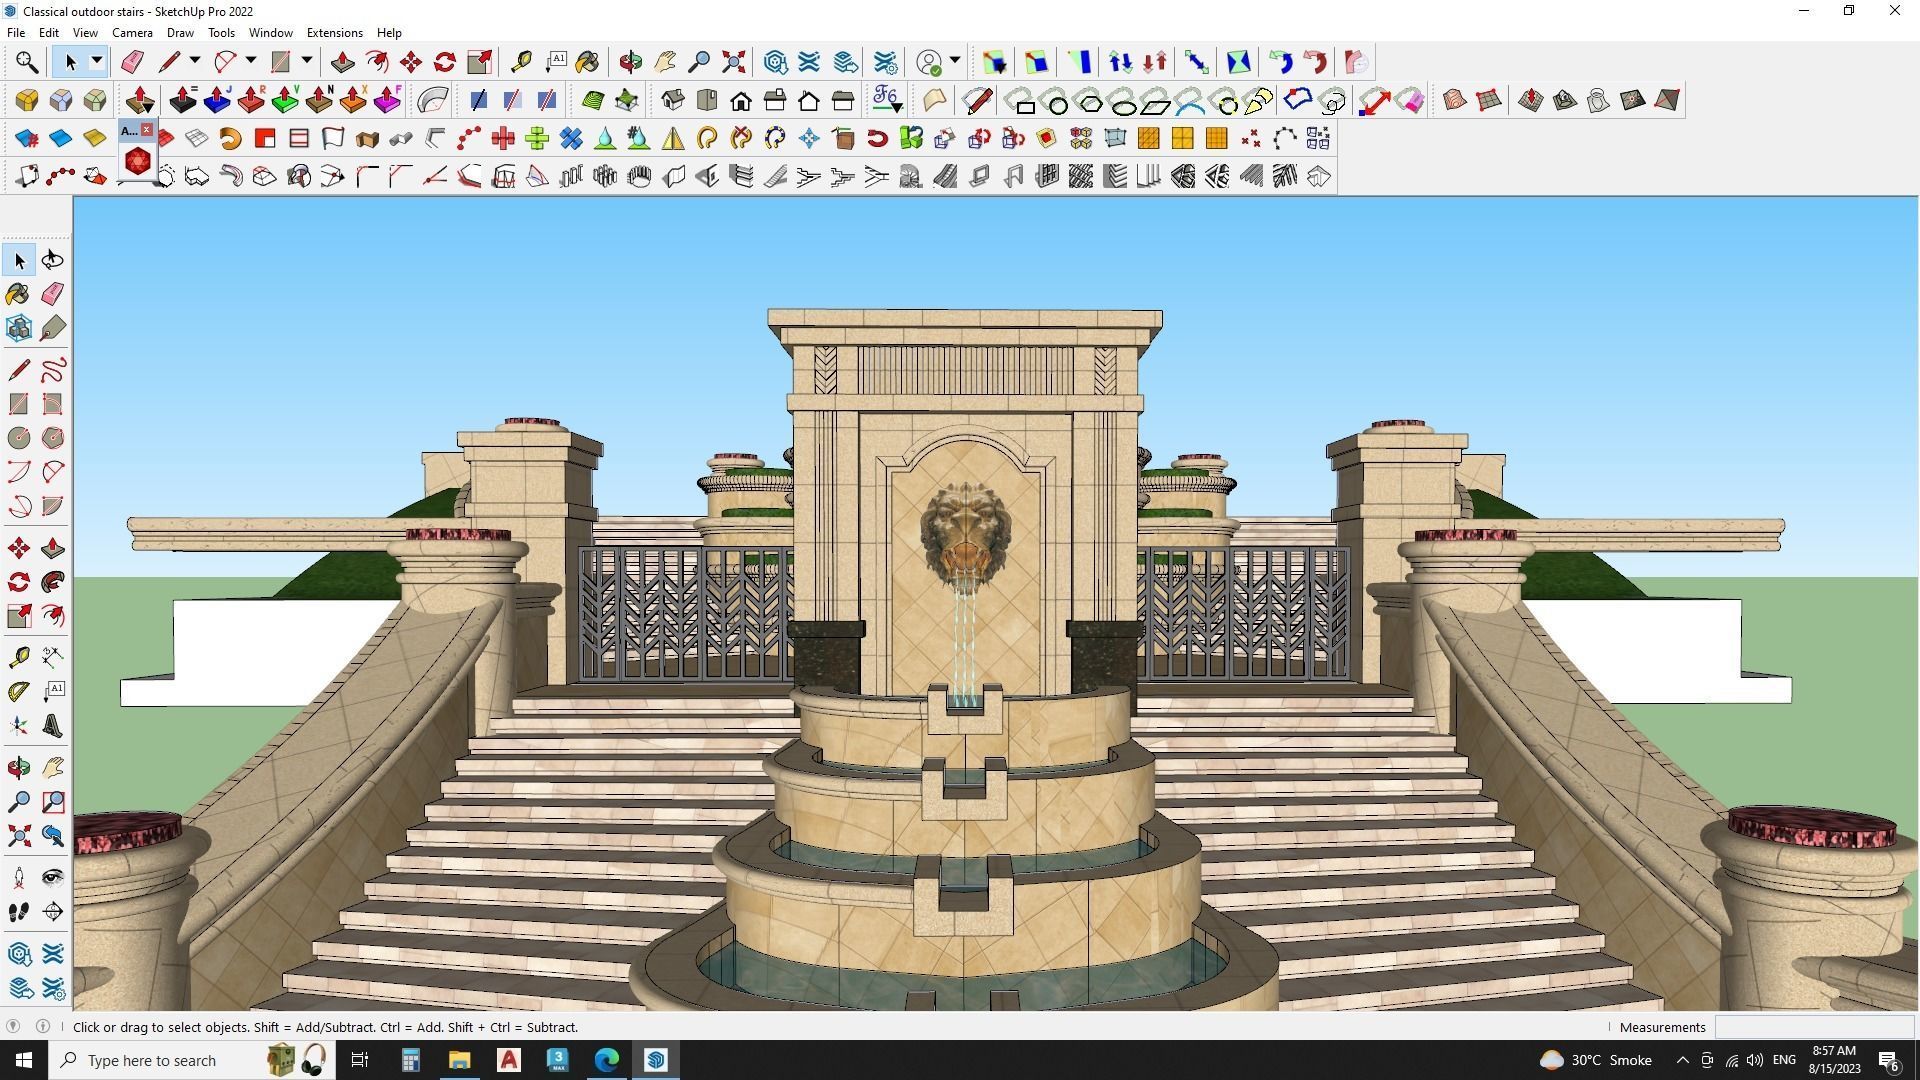Select the Freehand drawing tool
Viewport: 1920px width, 1080px height.
pos(52,370)
